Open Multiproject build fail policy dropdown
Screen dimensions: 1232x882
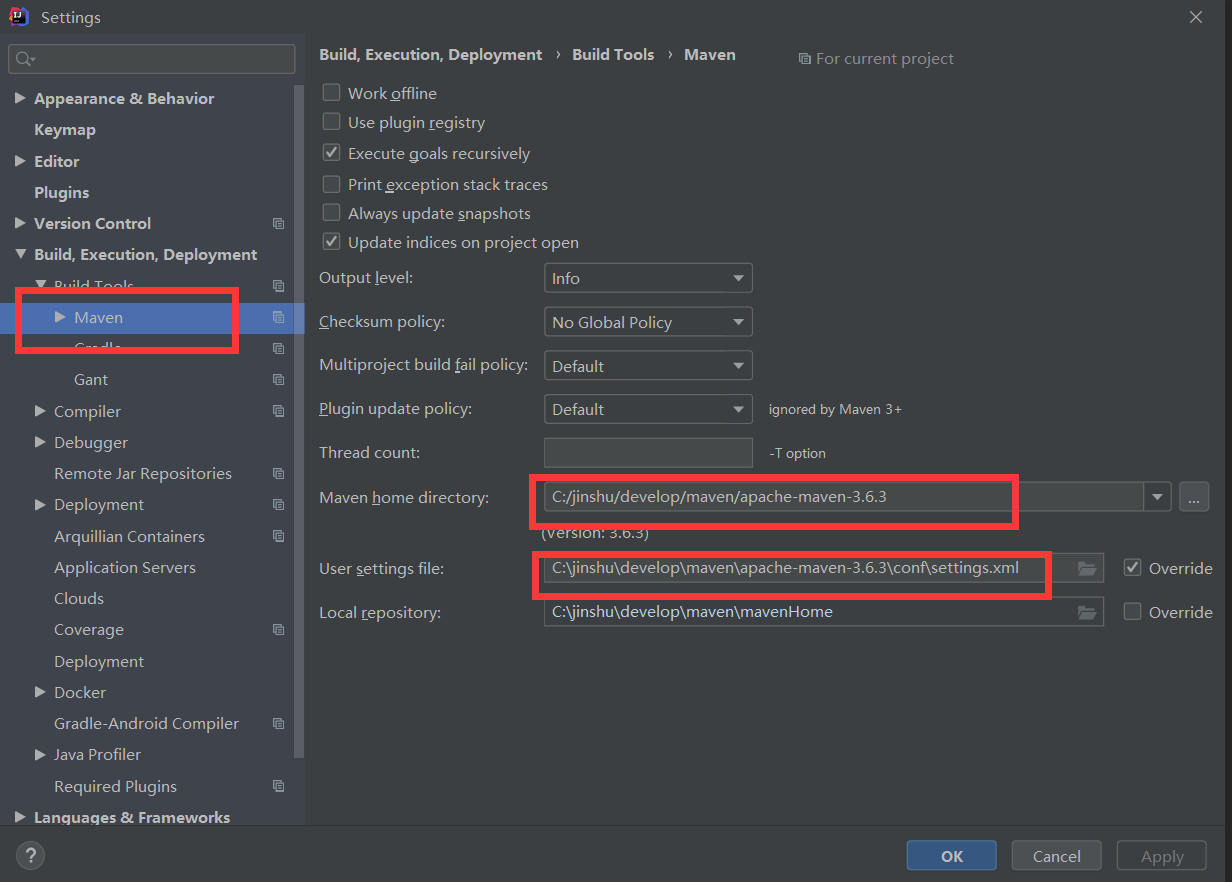pyautogui.click(x=648, y=366)
